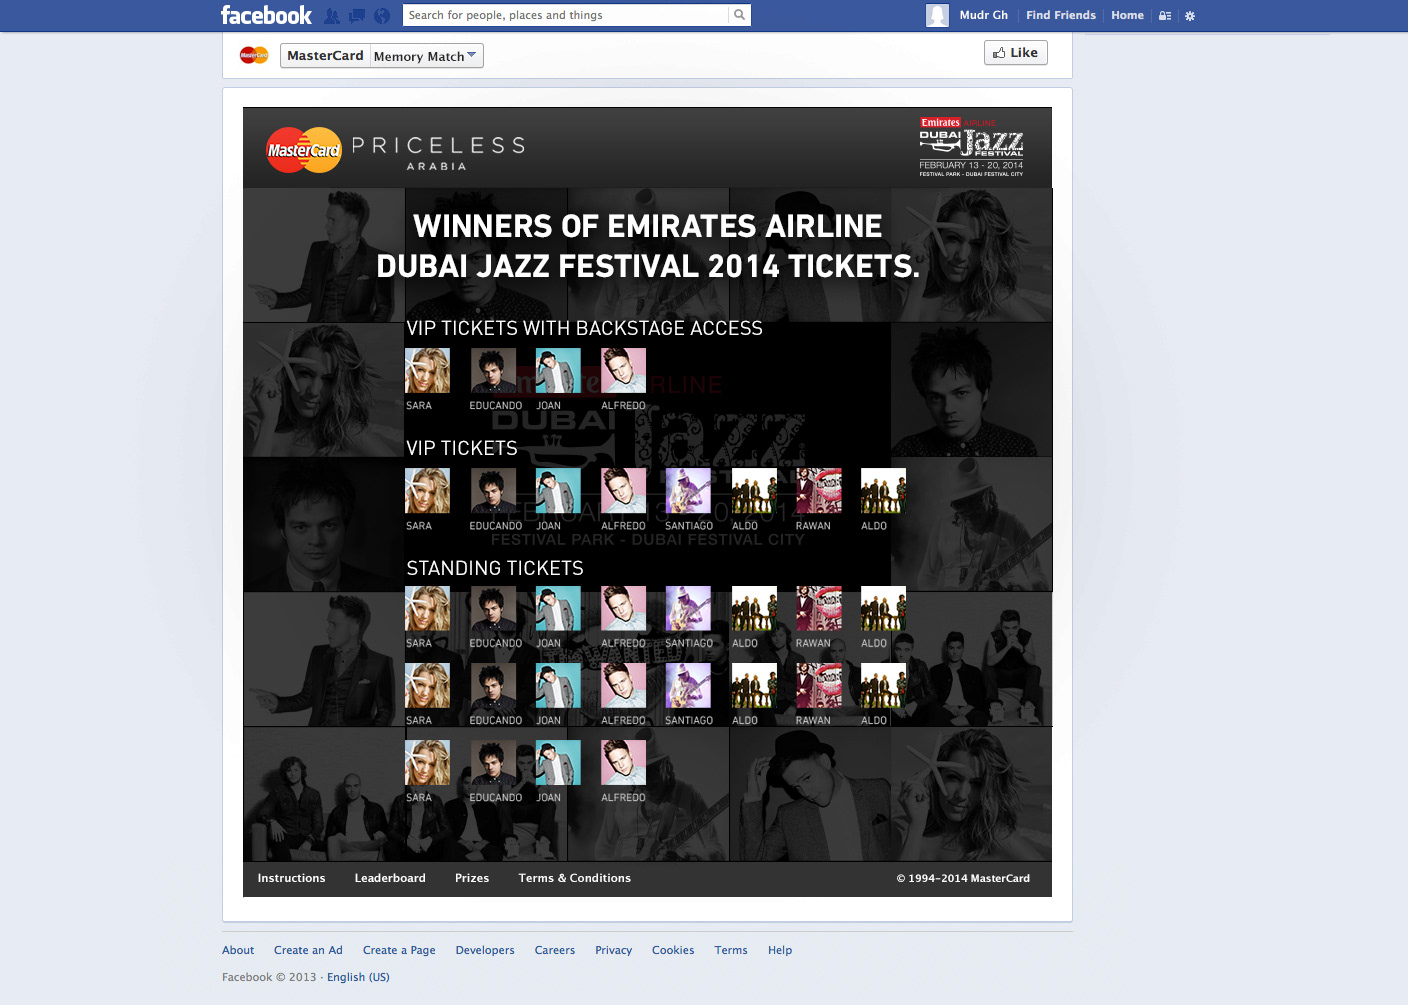Select RAWAN thumbnail in first Standing Tickets row
This screenshot has width=1408, height=1005.
point(819,609)
